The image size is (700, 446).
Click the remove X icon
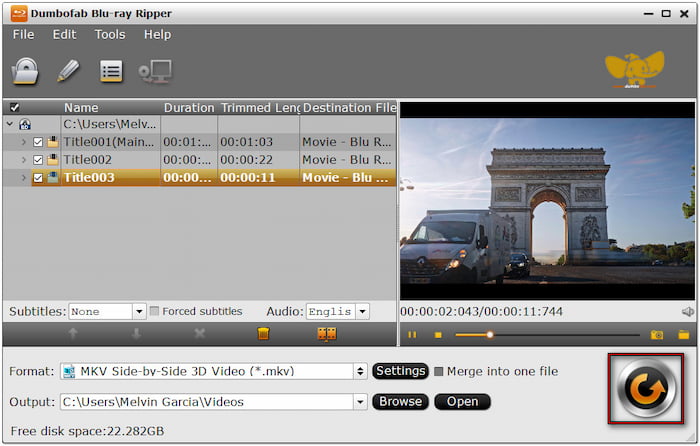tap(200, 333)
